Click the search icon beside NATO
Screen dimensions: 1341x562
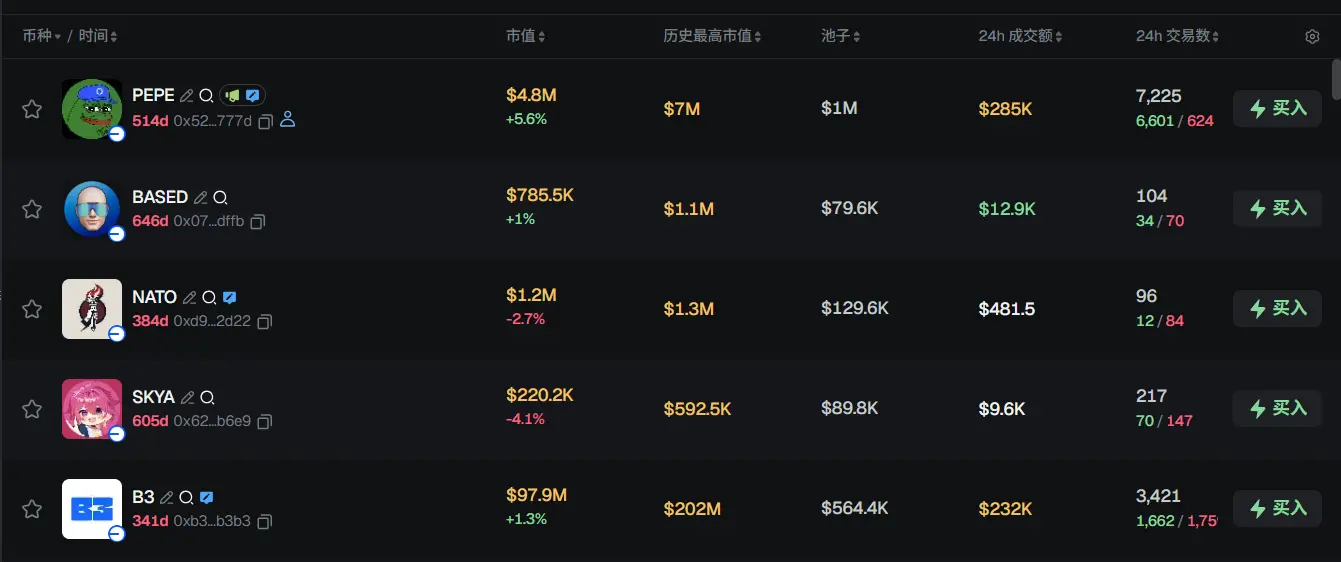click(209, 298)
